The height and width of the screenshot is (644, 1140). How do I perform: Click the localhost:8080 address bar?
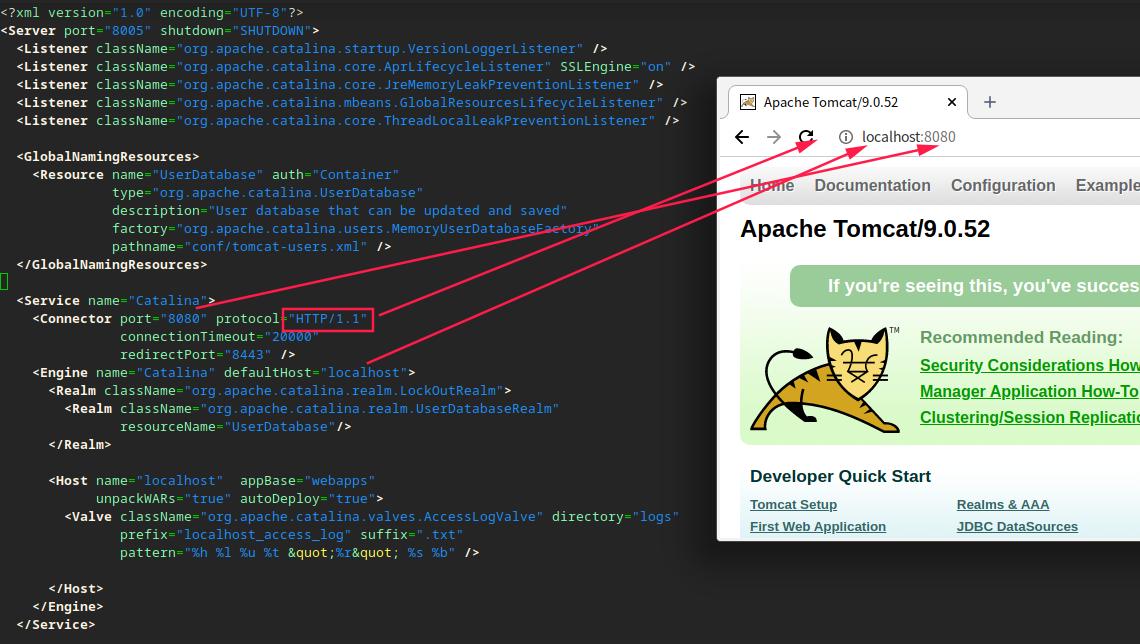tap(905, 137)
